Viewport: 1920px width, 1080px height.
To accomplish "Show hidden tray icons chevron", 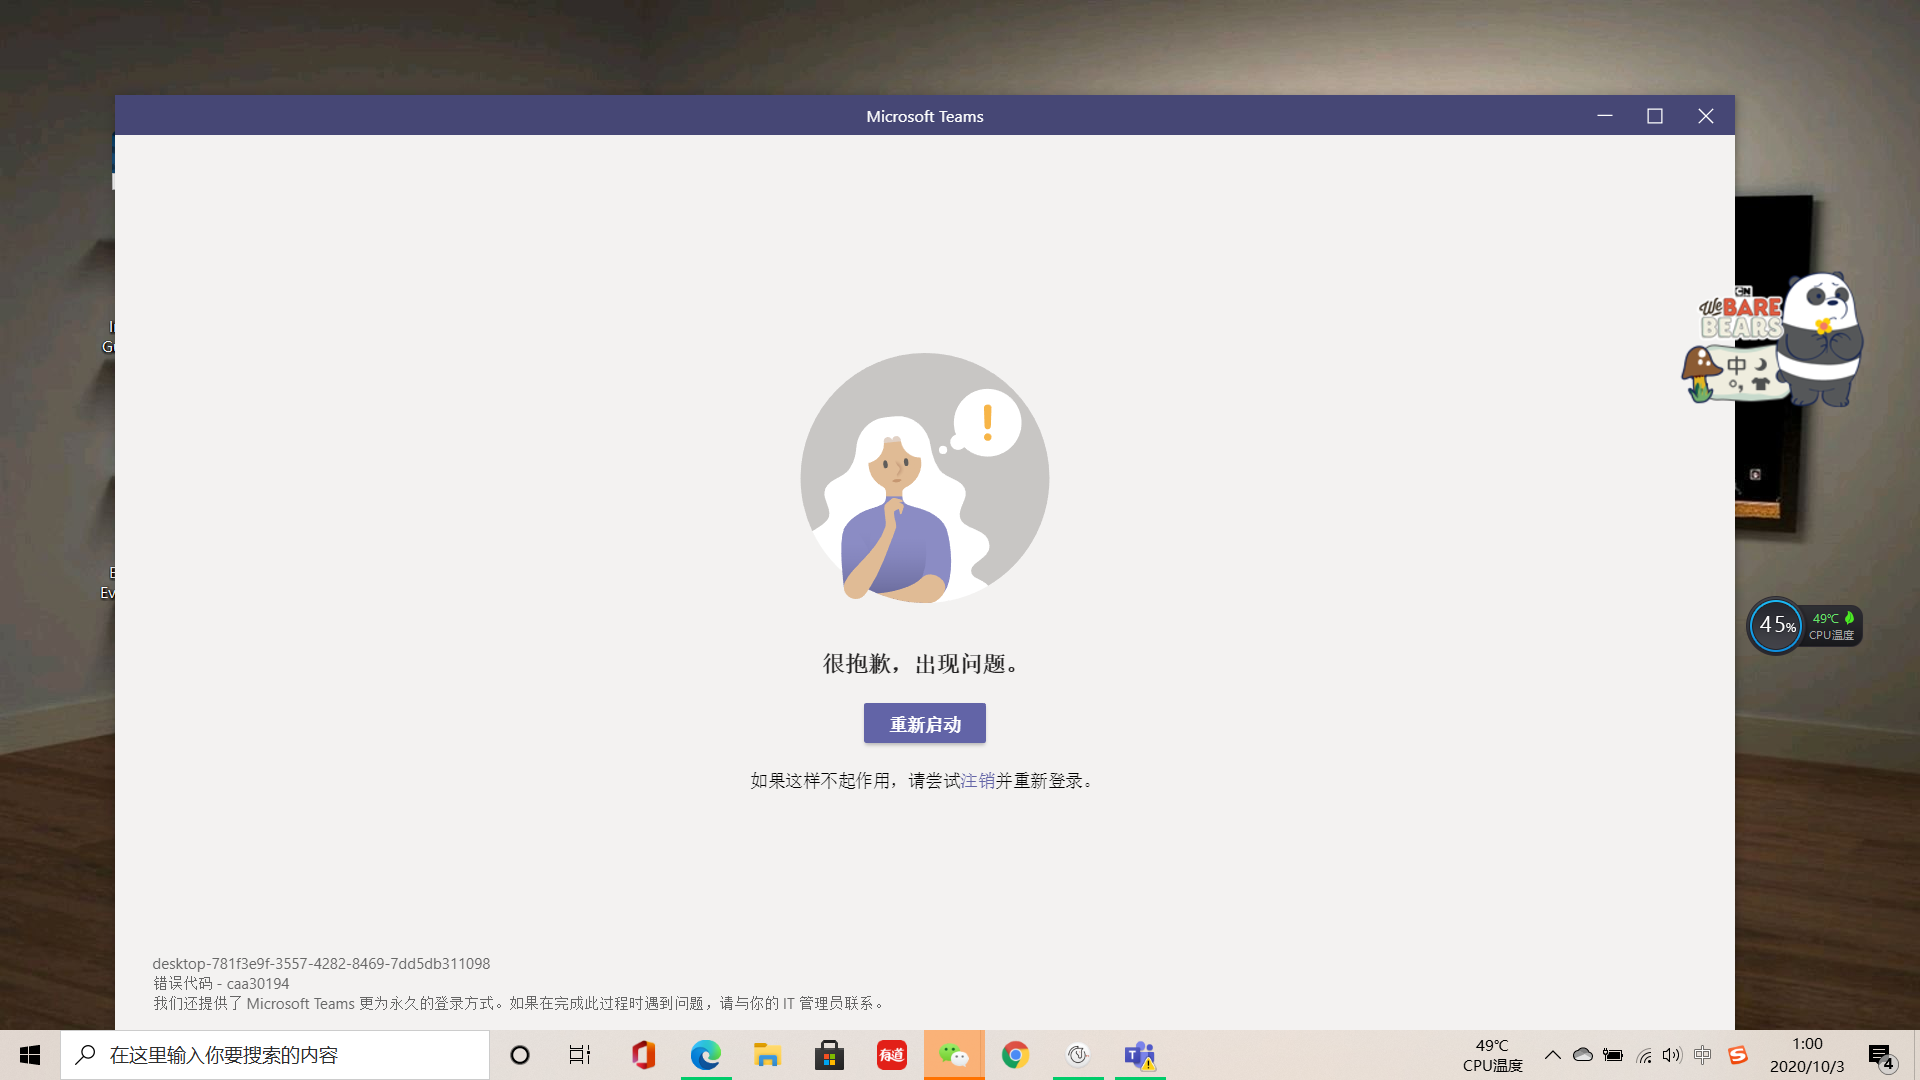I will [1553, 1055].
